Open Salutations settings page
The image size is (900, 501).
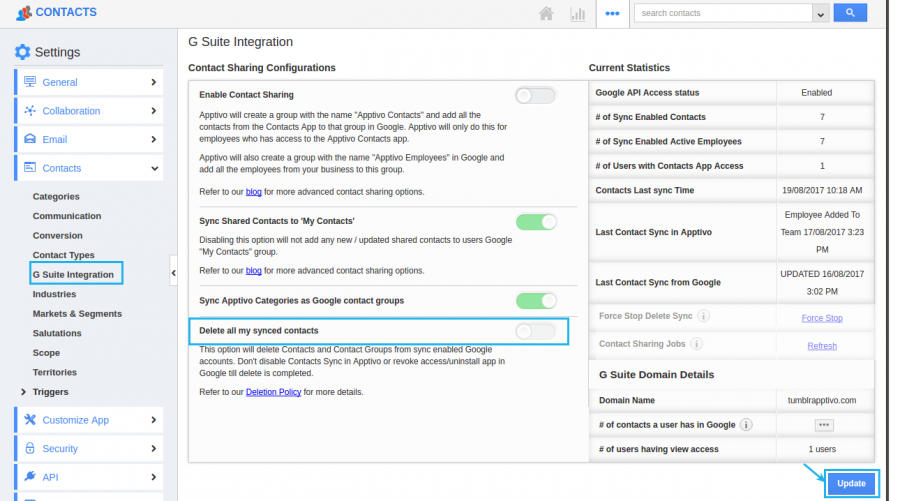coord(57,333)
